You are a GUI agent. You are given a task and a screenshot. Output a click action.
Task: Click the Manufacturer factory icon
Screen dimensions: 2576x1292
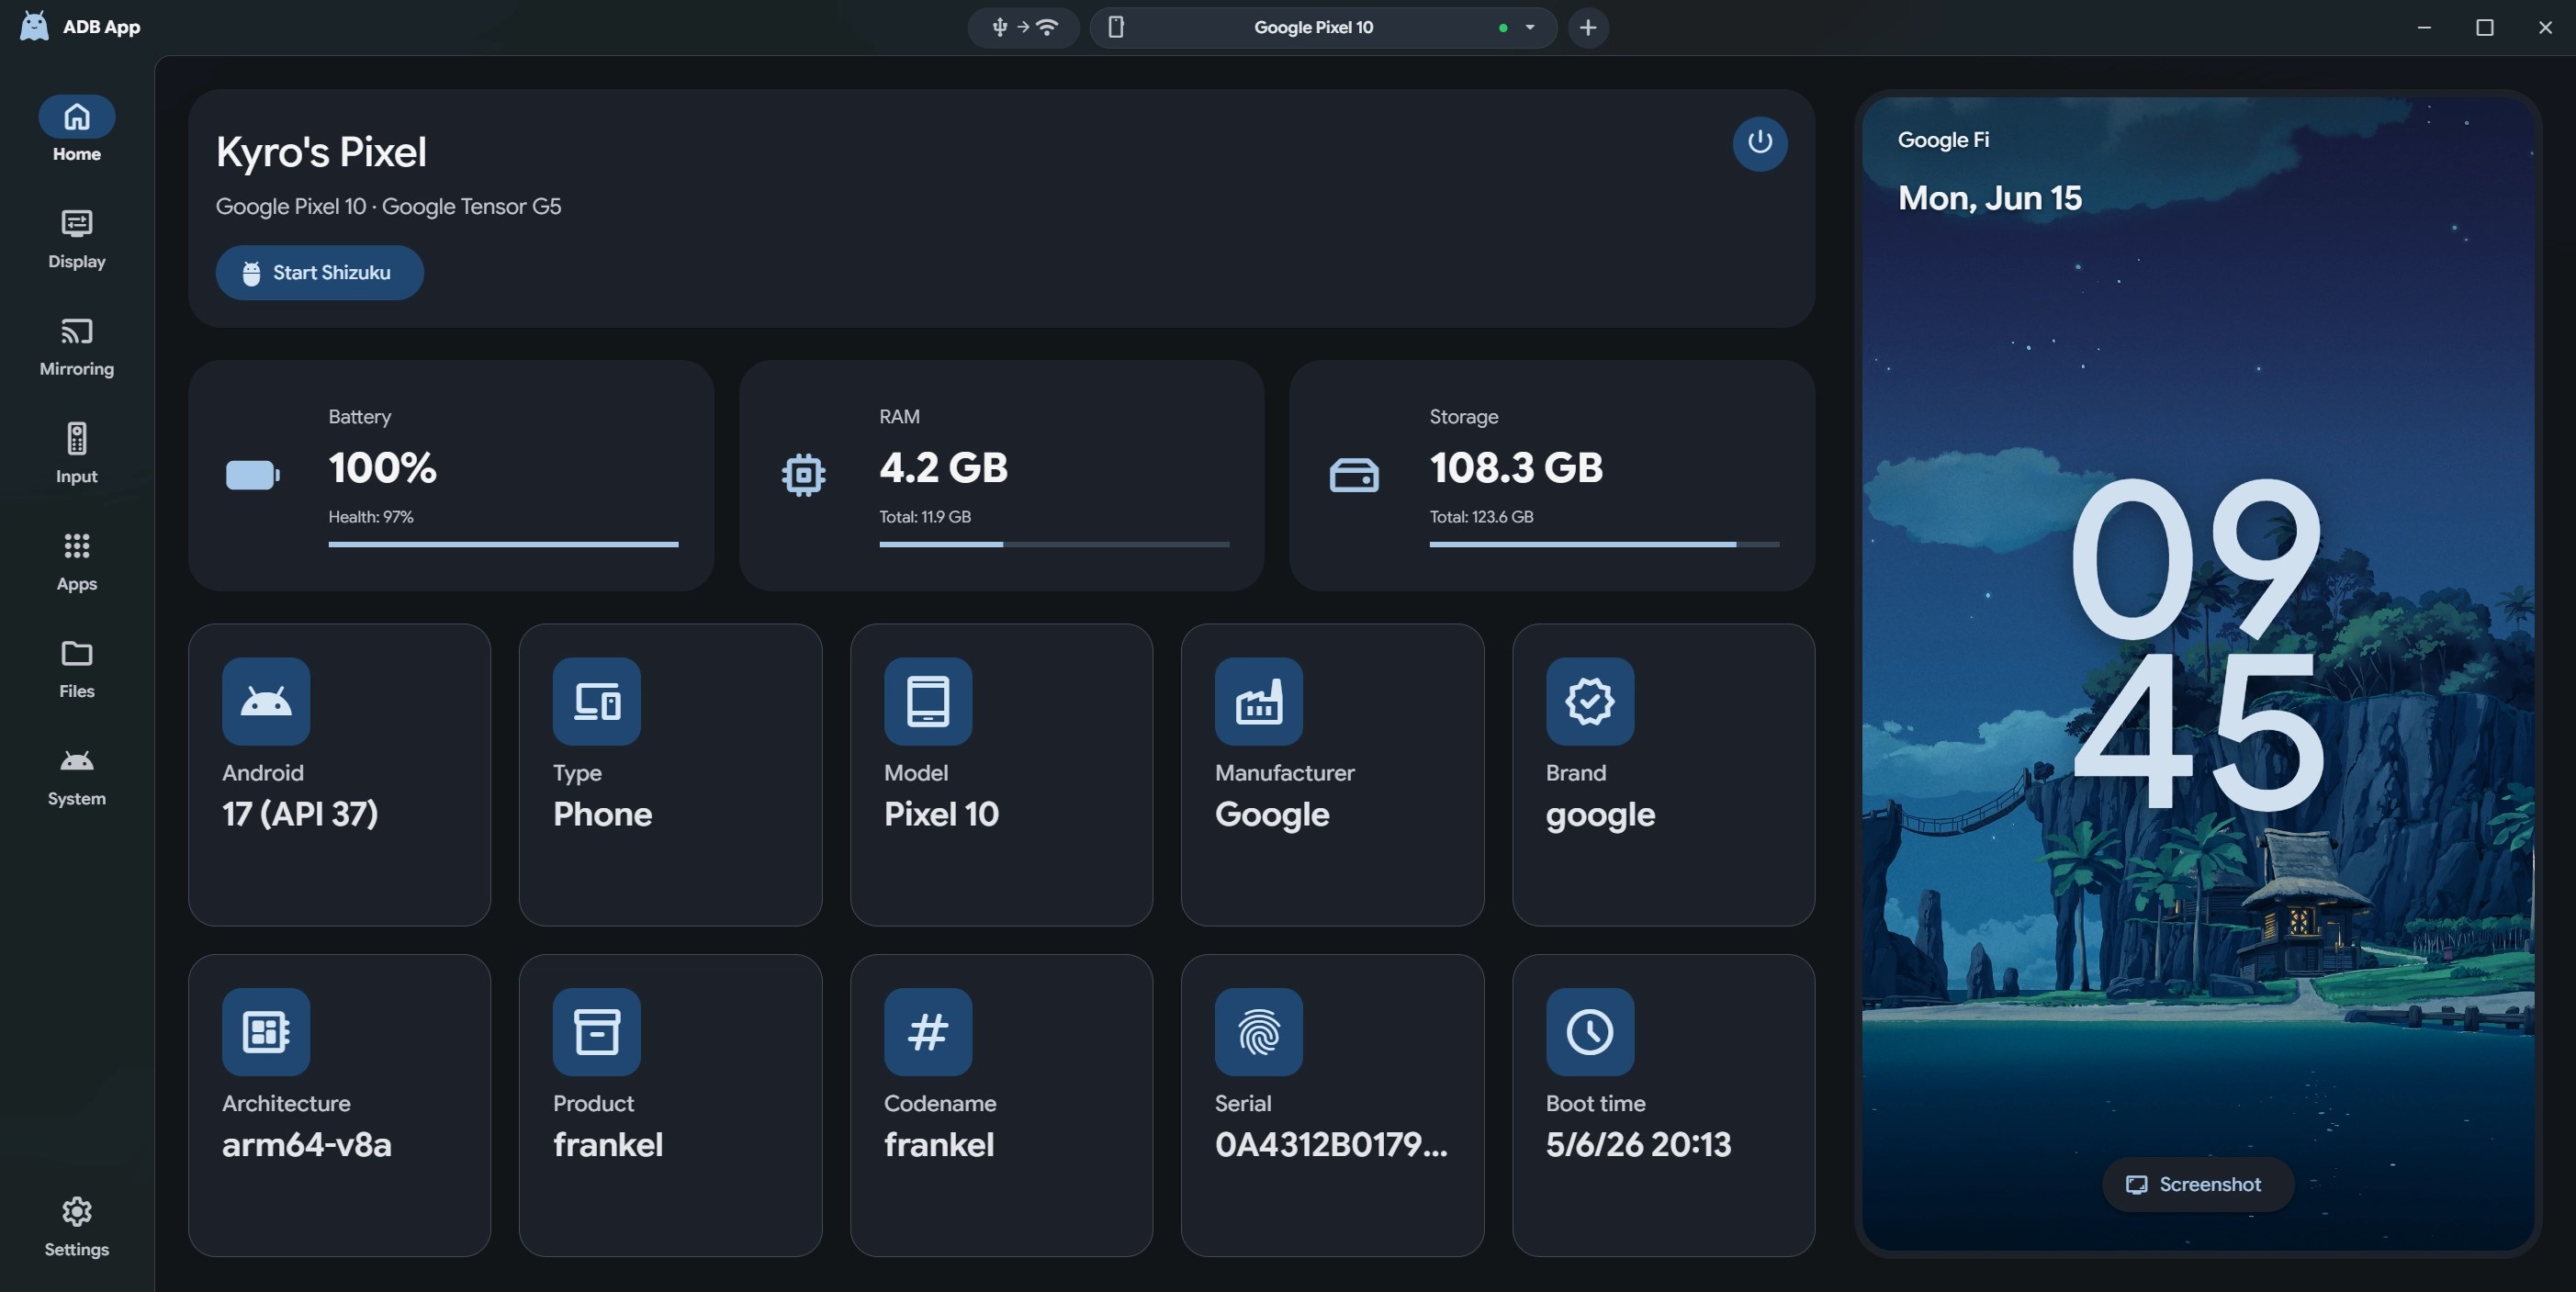(1259, 701)
